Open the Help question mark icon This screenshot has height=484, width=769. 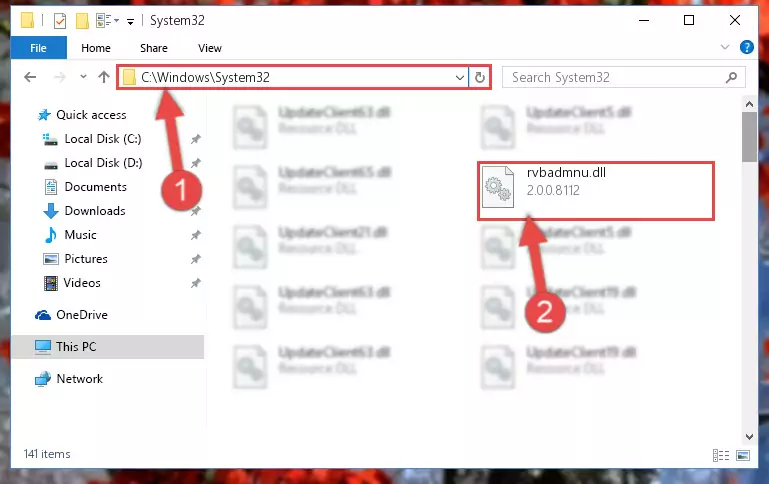[746, 48]
